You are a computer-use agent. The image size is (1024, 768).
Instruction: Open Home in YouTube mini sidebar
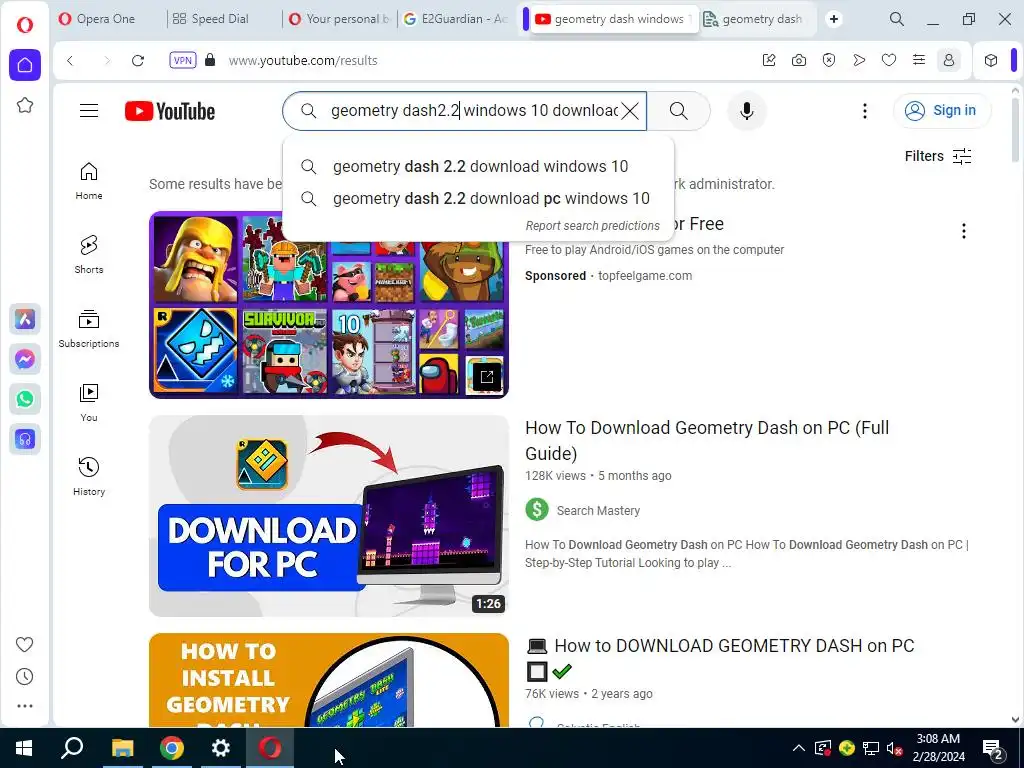point(89,181)
